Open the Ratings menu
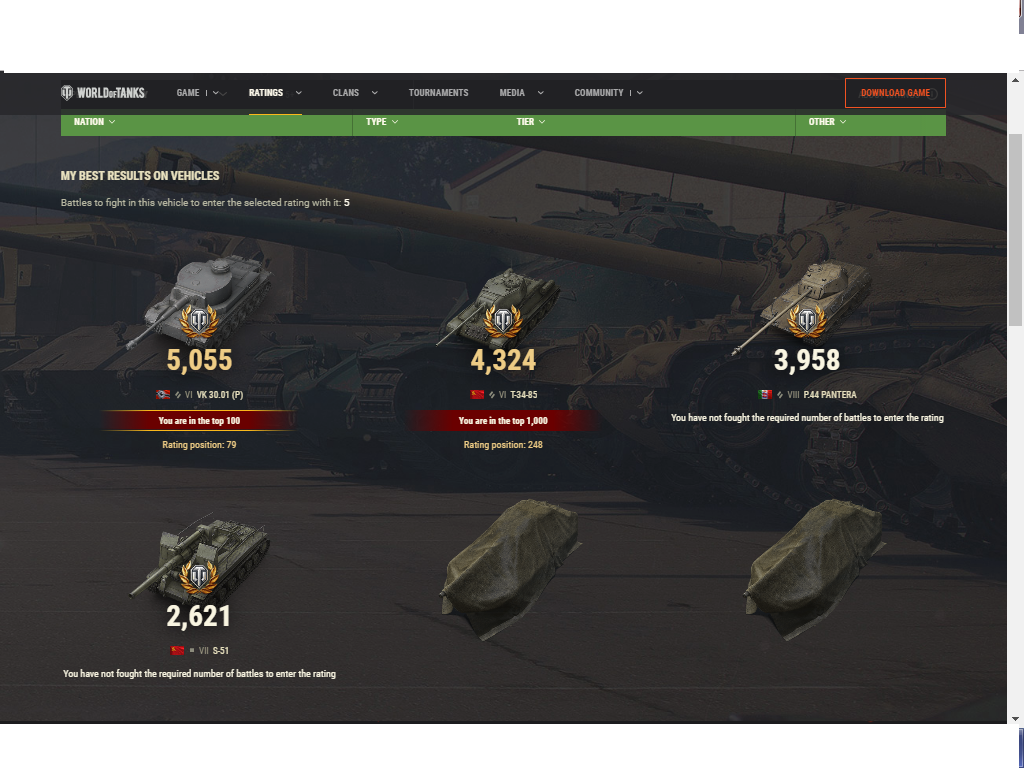The width and height of the screenshot is (1028, 772). [275, 93]
